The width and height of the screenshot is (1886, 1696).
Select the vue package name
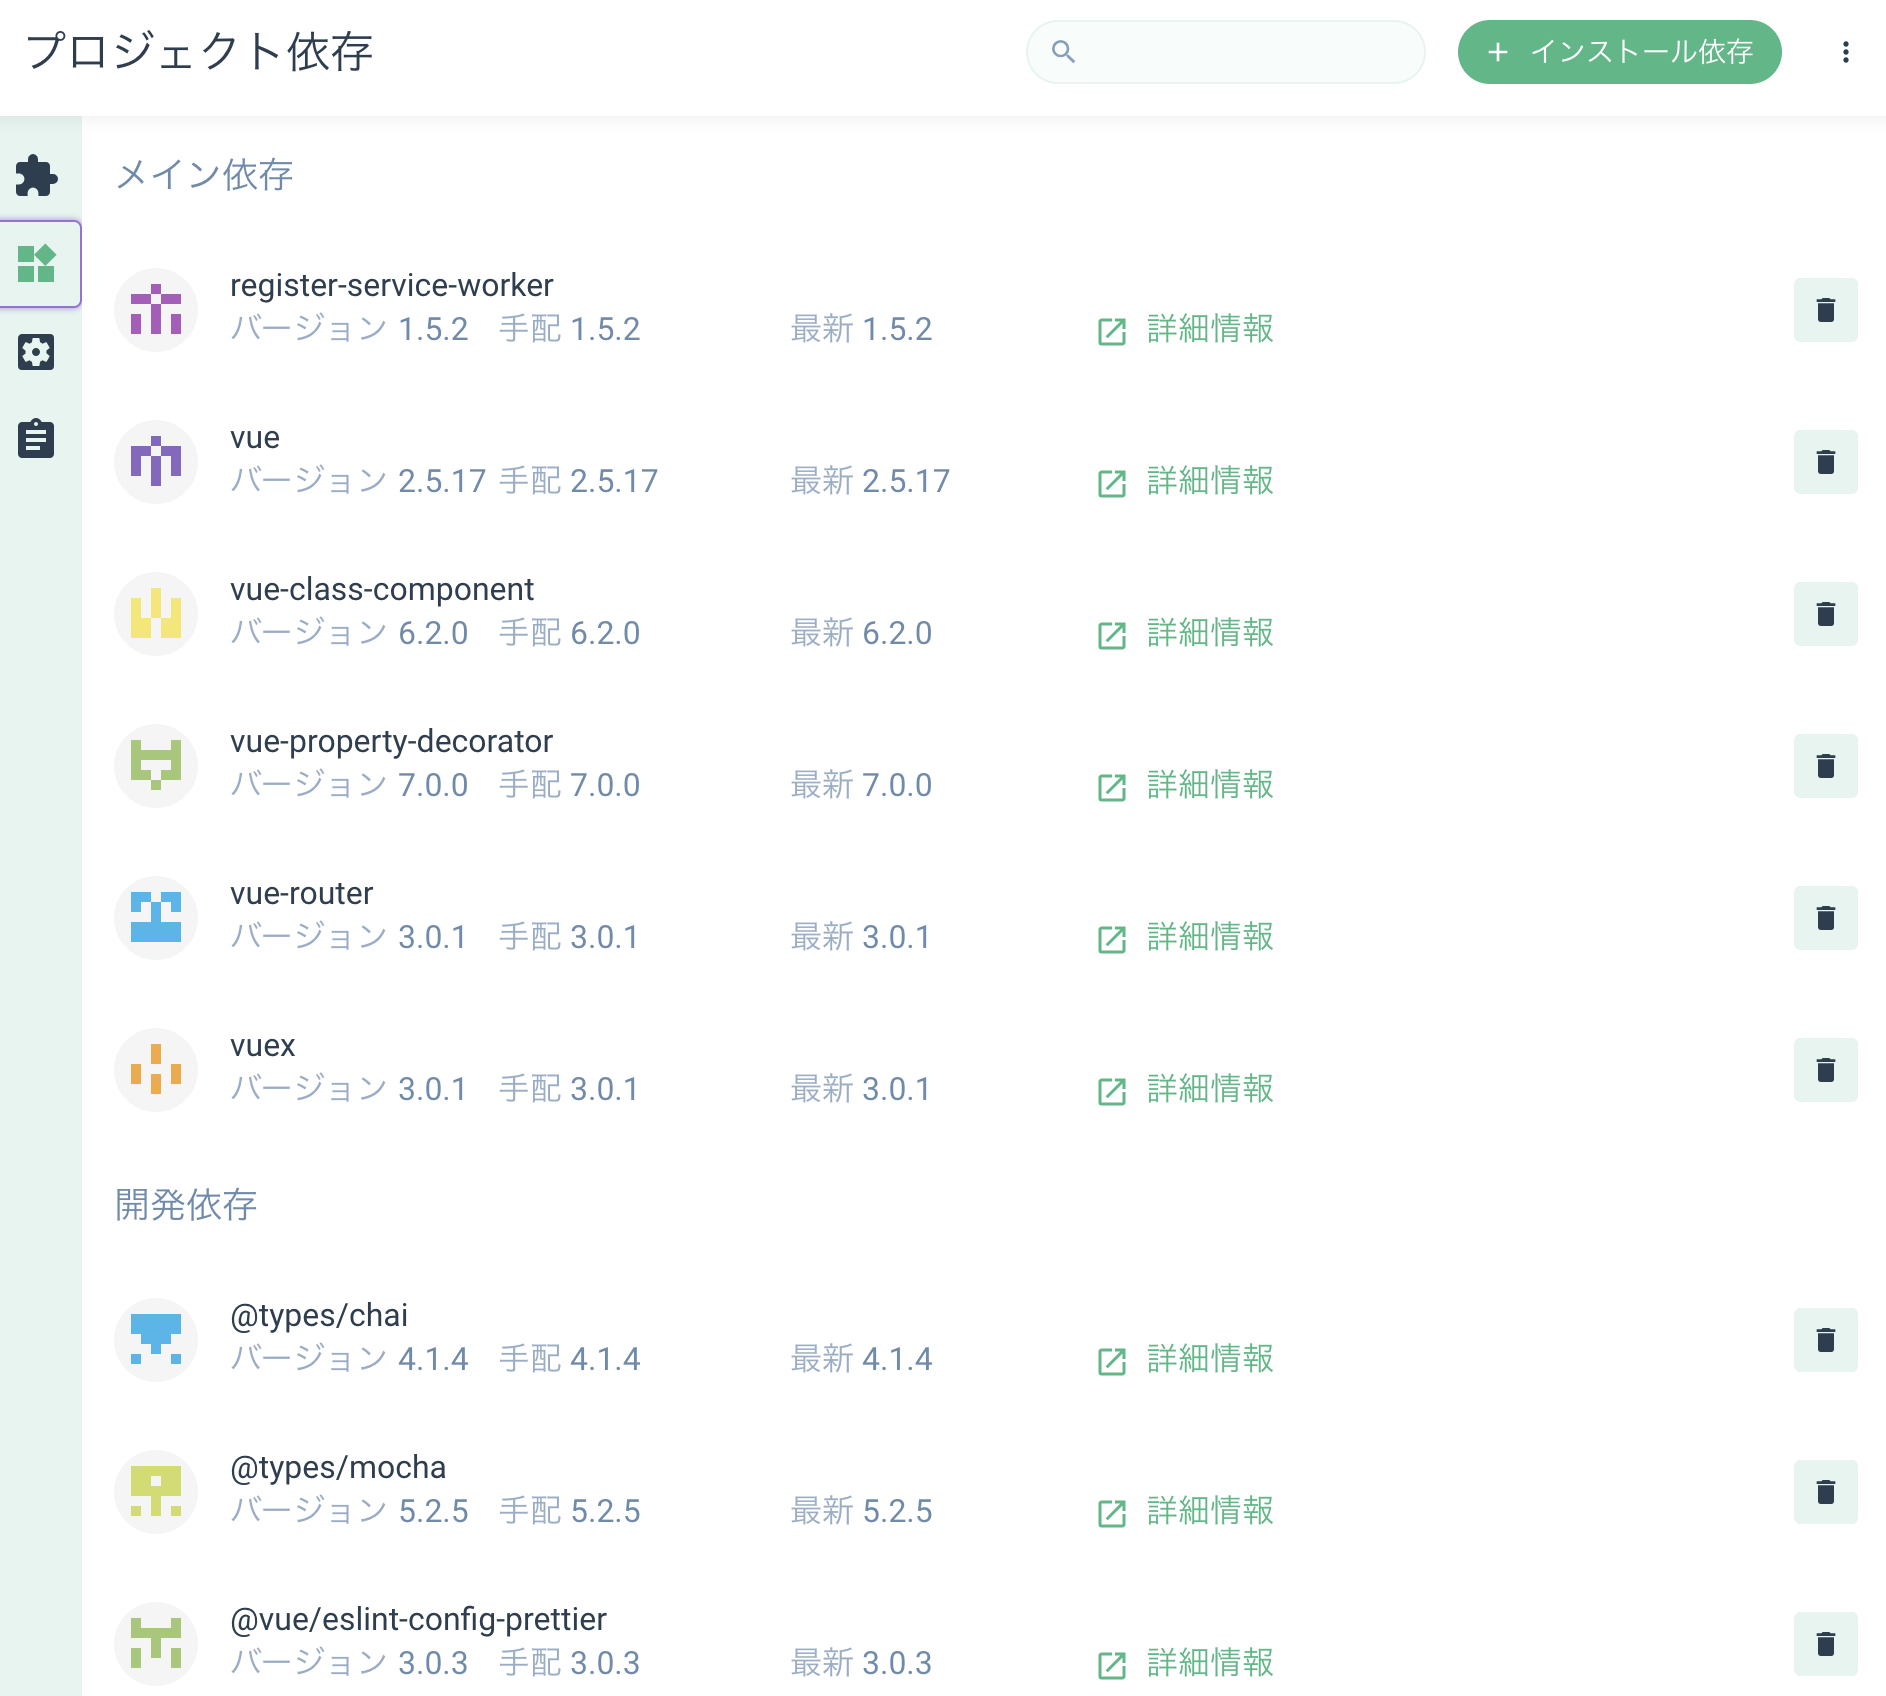pos(255,438)
